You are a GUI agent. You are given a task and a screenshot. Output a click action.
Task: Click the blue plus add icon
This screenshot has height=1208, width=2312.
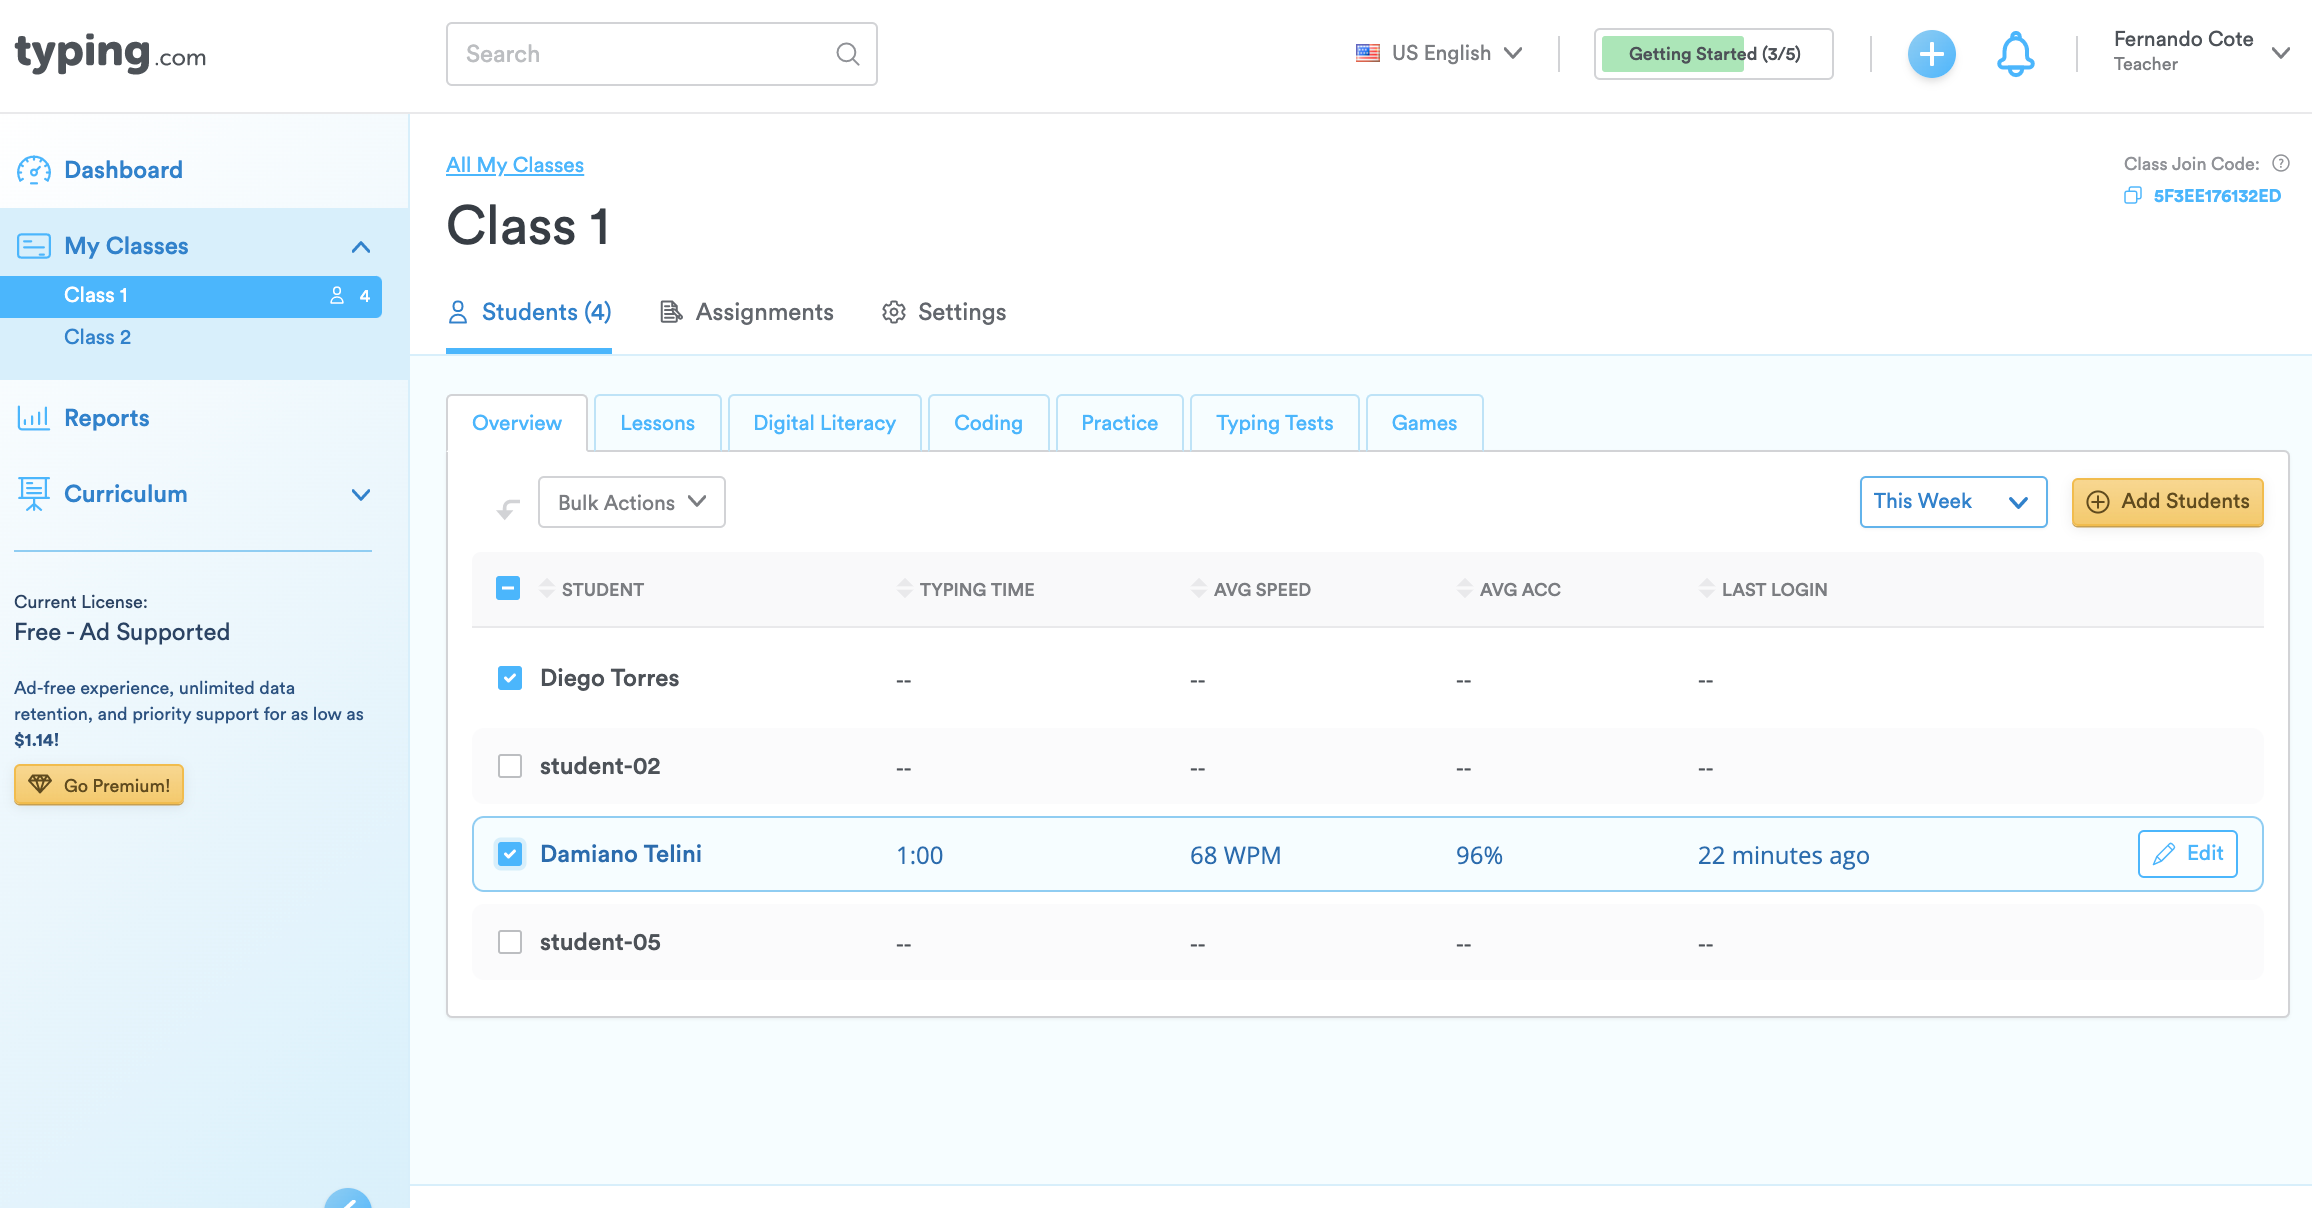tap(1931, 54)
